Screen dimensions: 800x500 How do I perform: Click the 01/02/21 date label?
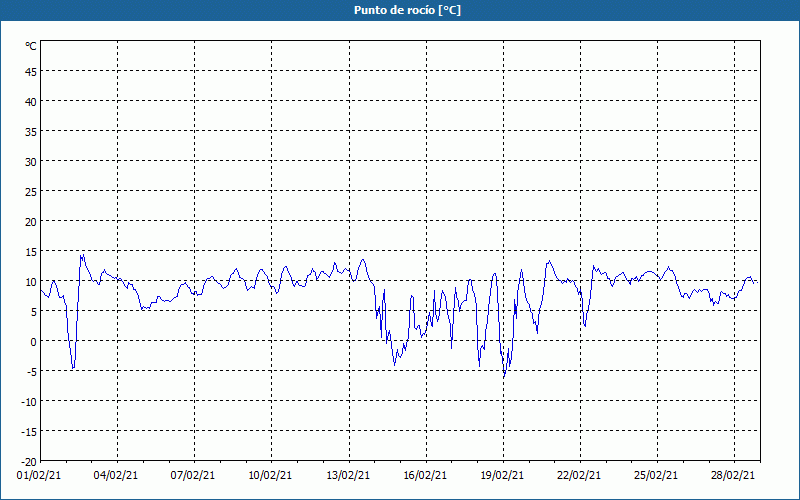(39, 476)
